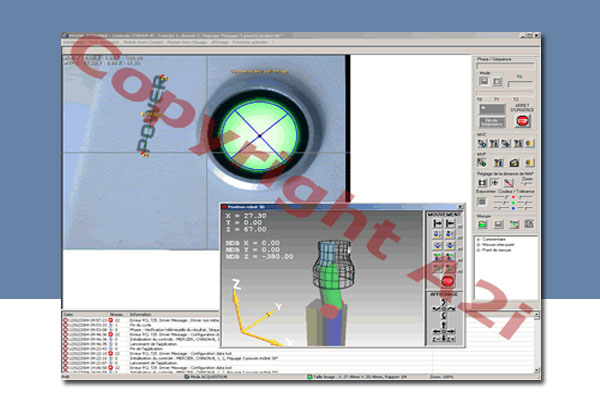Click the first icon in the MVC row
Image resolution: width=600 pixels, height=400 pixels.
point(481,143)
